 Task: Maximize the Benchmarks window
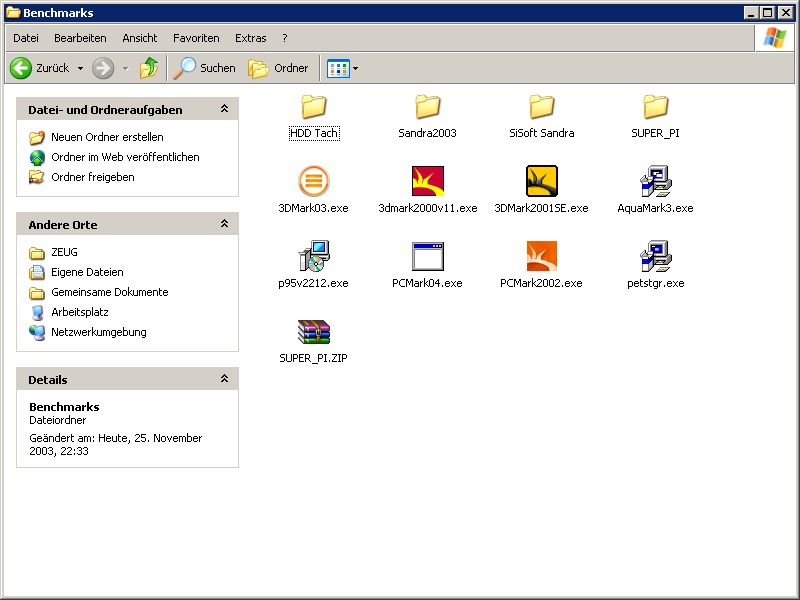pyautogui.click(x=767, y=13)
